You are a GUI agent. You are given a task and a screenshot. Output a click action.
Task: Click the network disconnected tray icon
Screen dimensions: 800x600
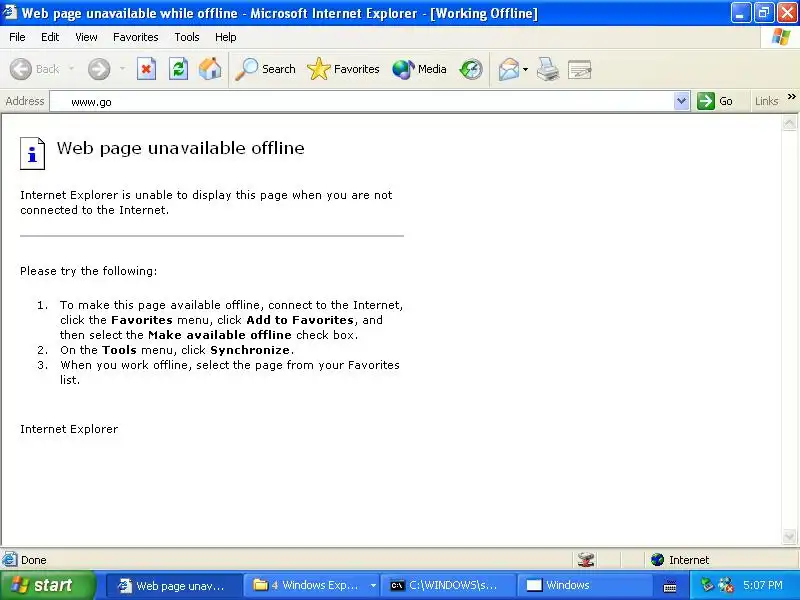pos(726,585)
